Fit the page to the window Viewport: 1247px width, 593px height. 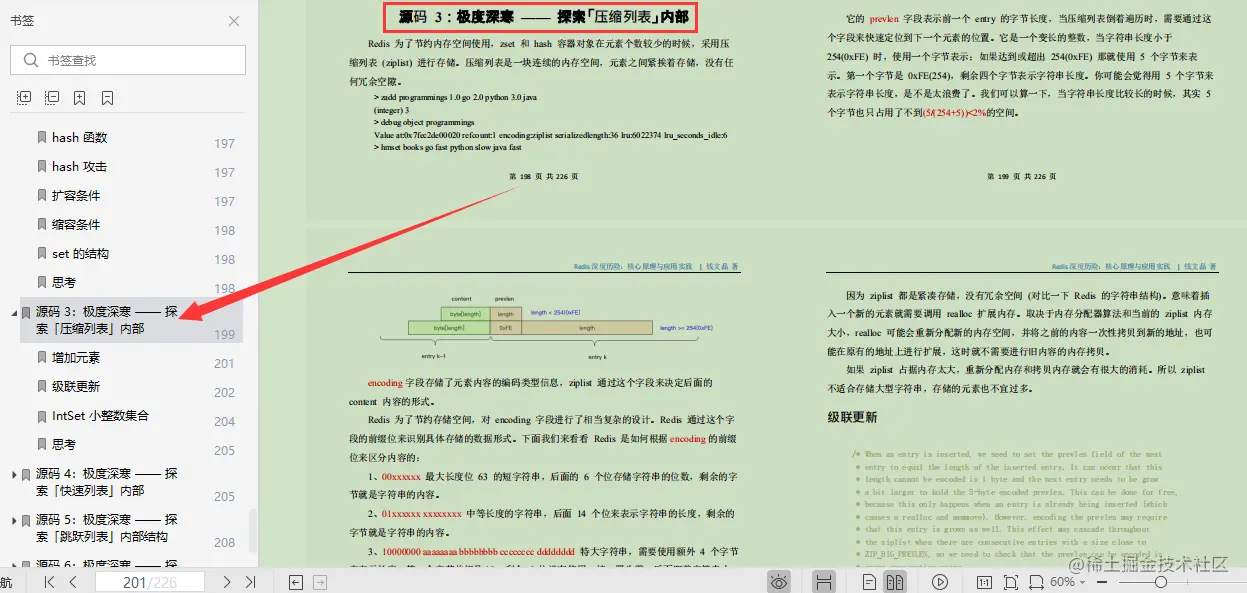click(1012, 581)
